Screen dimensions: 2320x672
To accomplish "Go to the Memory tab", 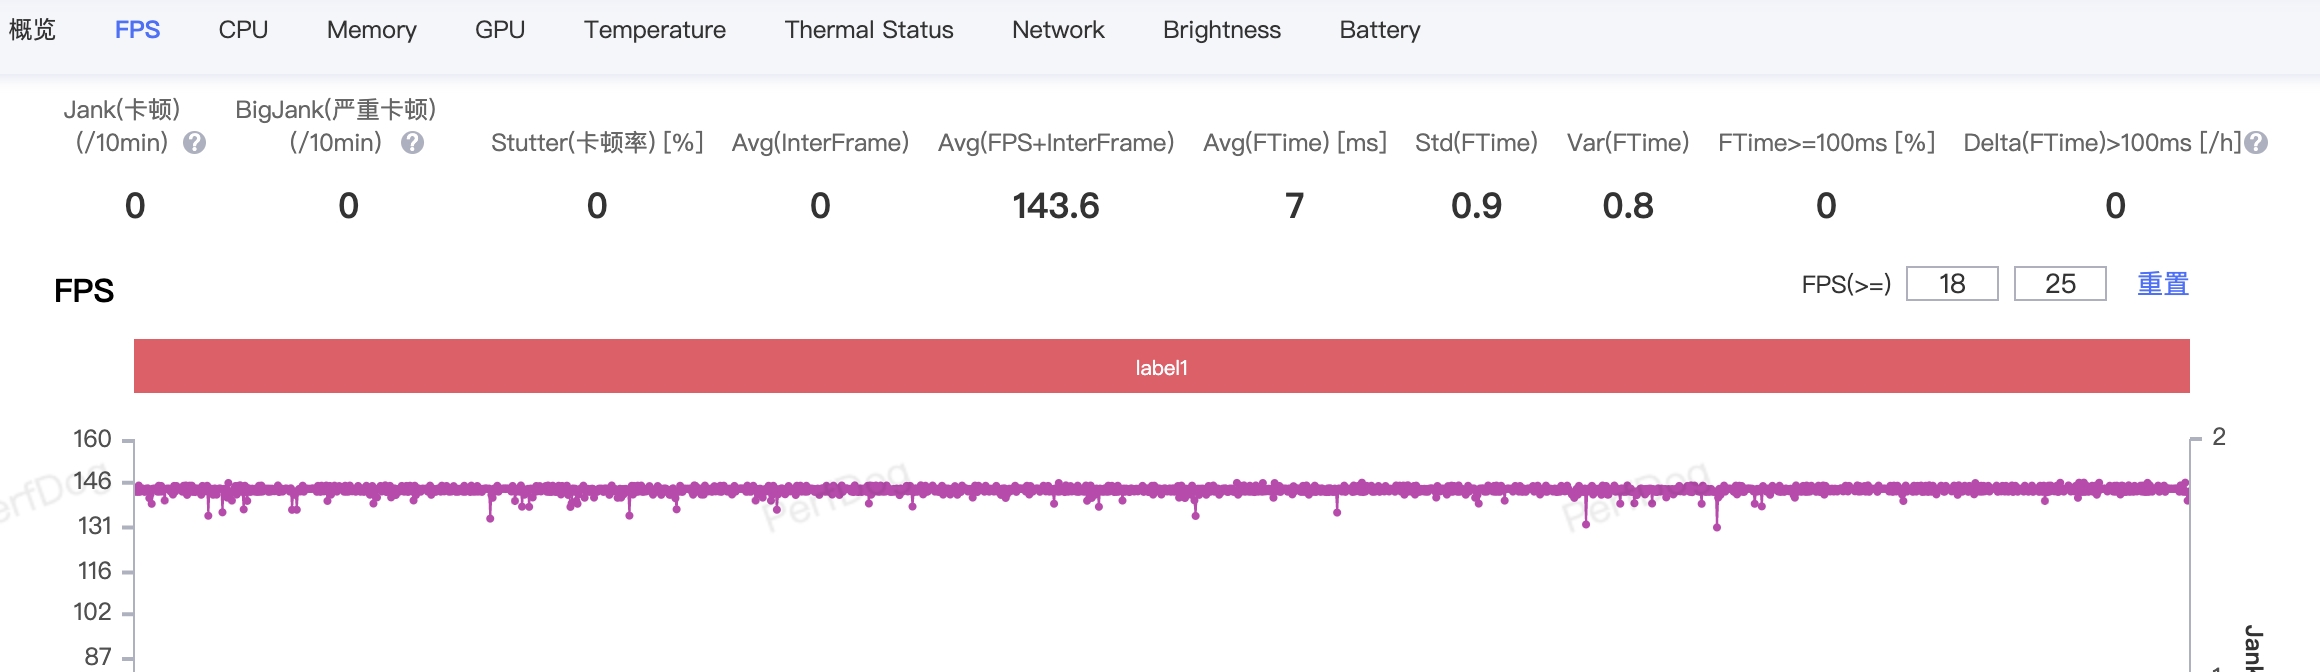I will pos(371,30).
